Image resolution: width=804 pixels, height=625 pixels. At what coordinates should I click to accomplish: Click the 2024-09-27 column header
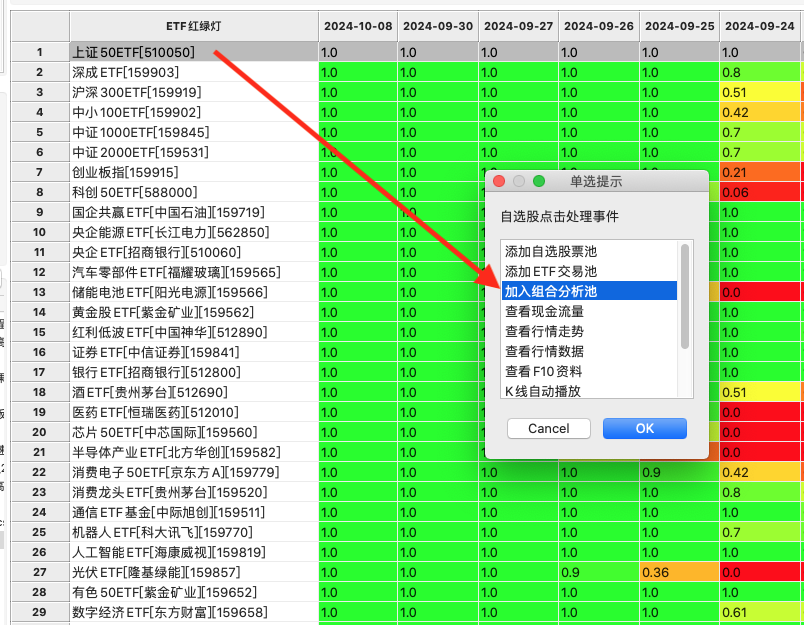pos(518,26)
